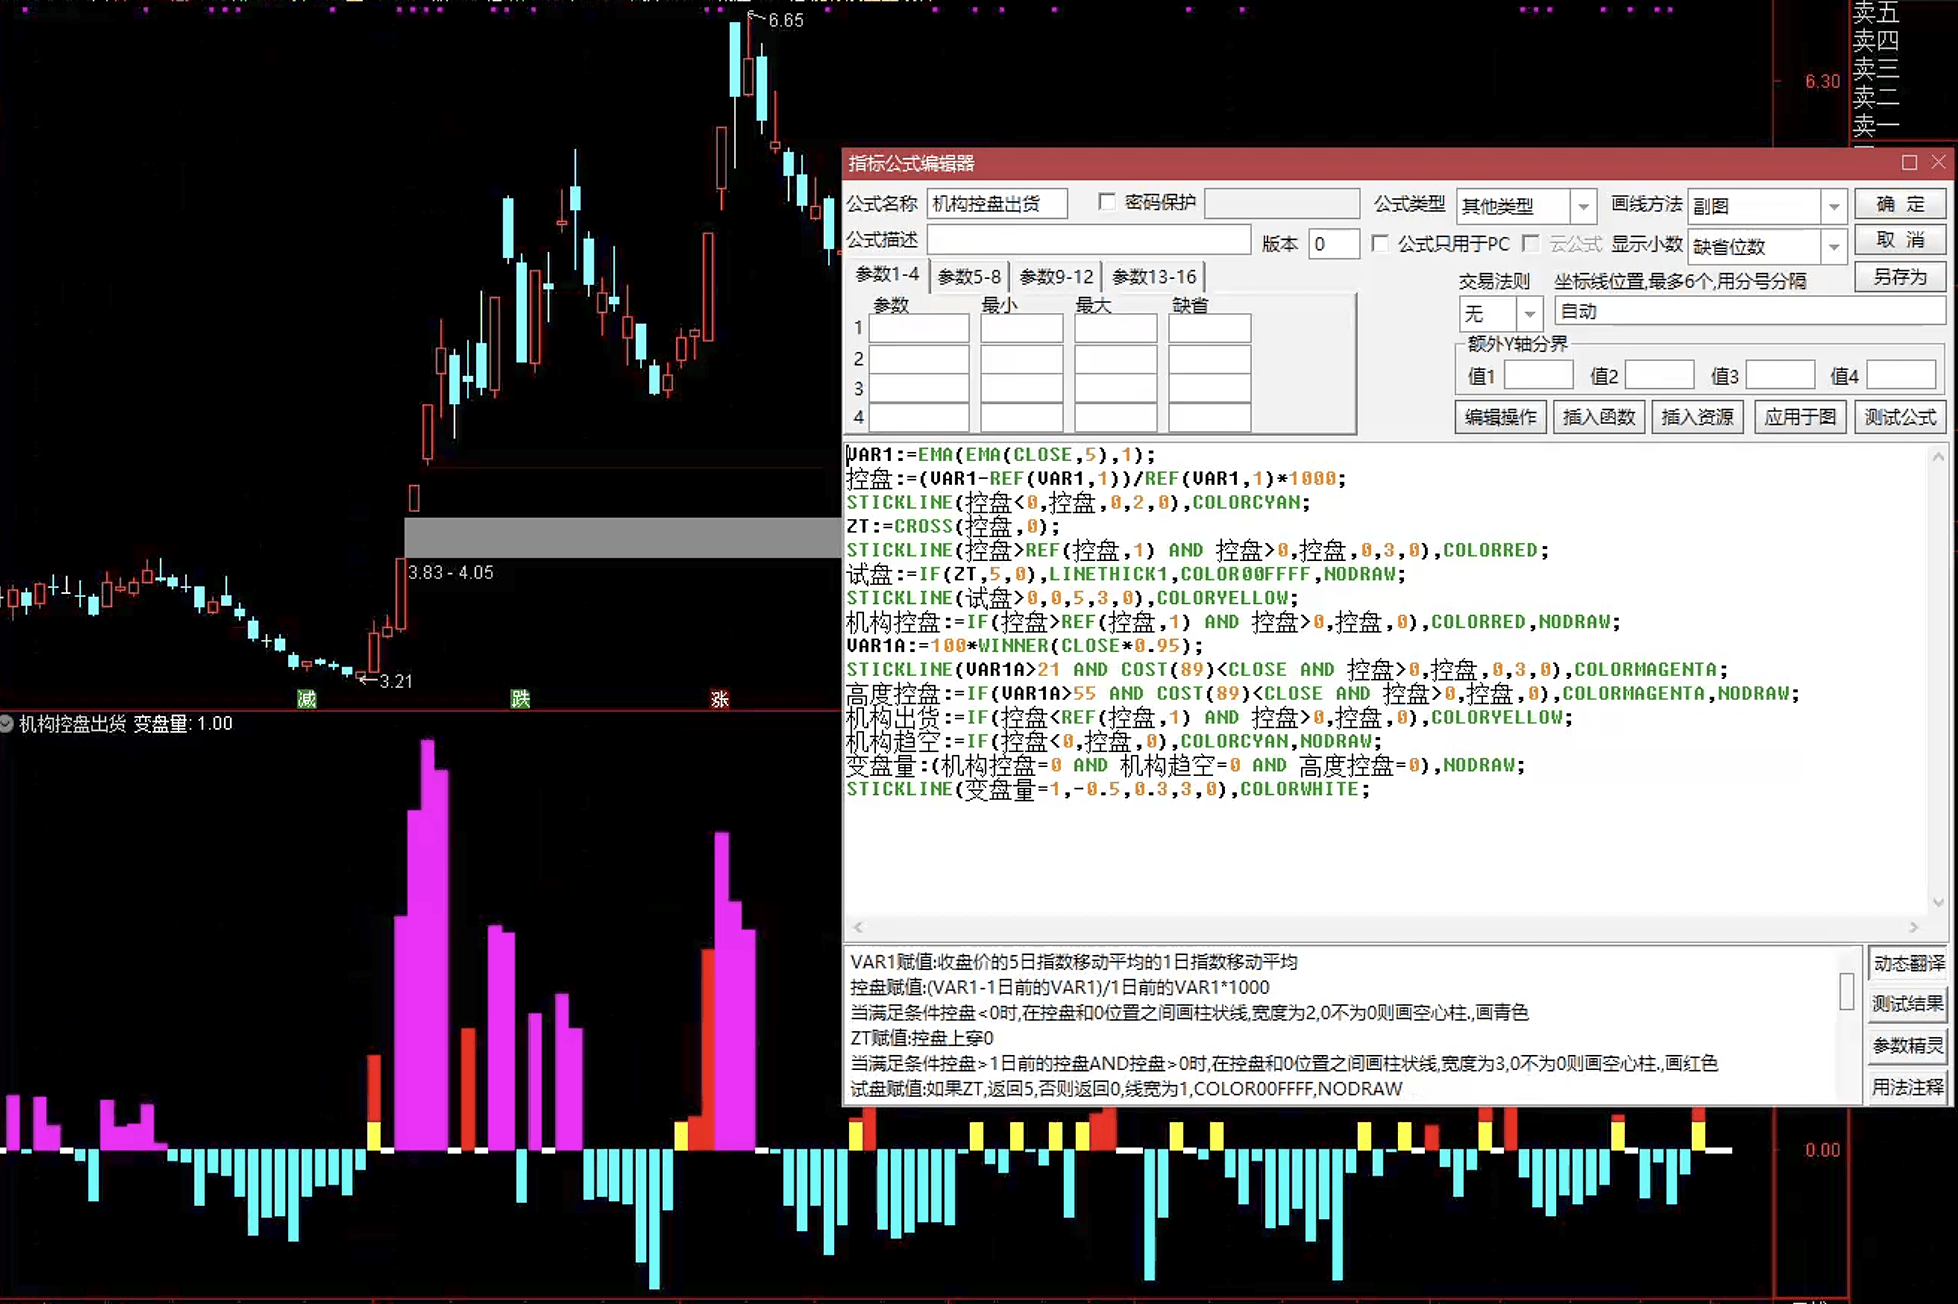
Task: Click 插入函数 button
Action: (1598, 417)
